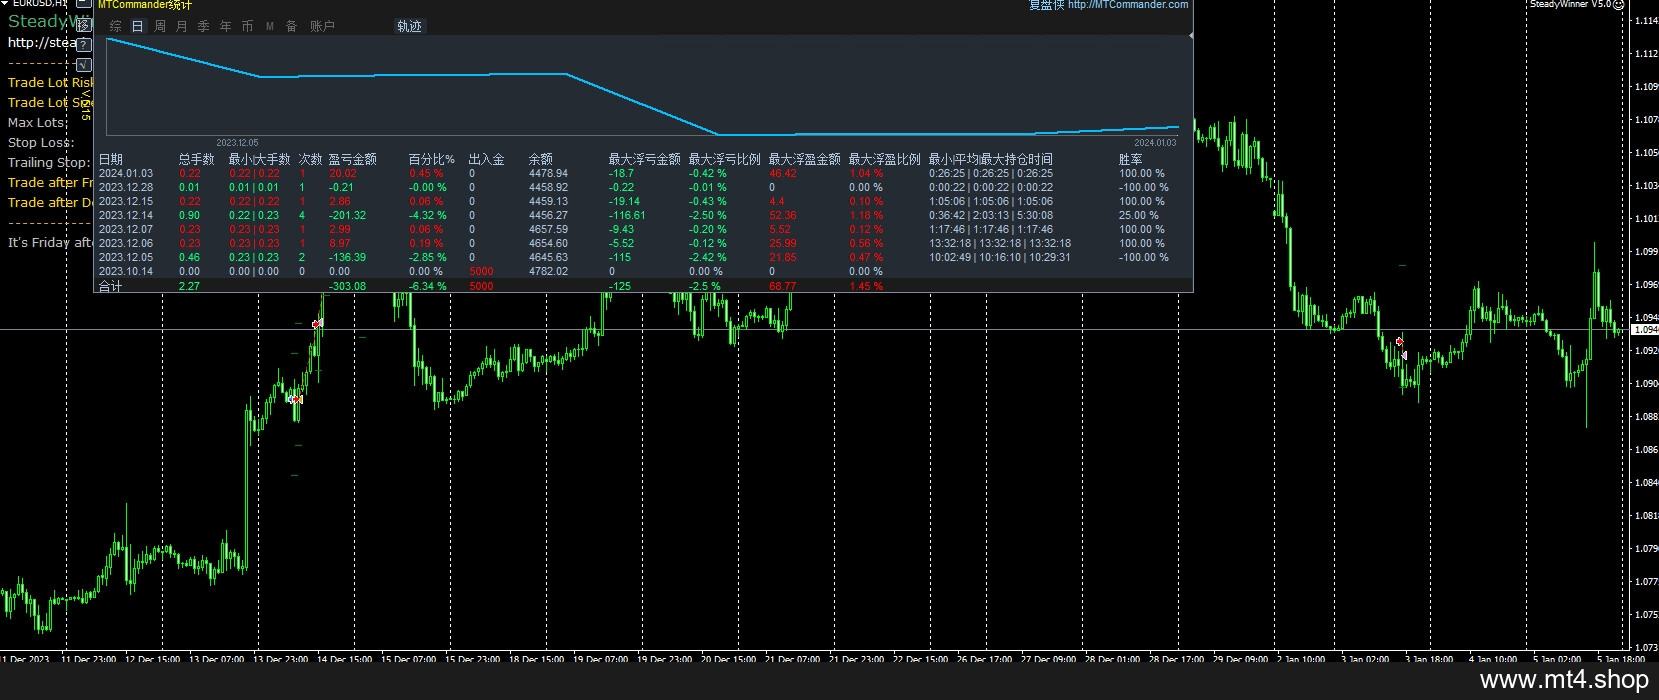
Task: Select the 季 quarterly statistics tab
Action: (203, 26)
